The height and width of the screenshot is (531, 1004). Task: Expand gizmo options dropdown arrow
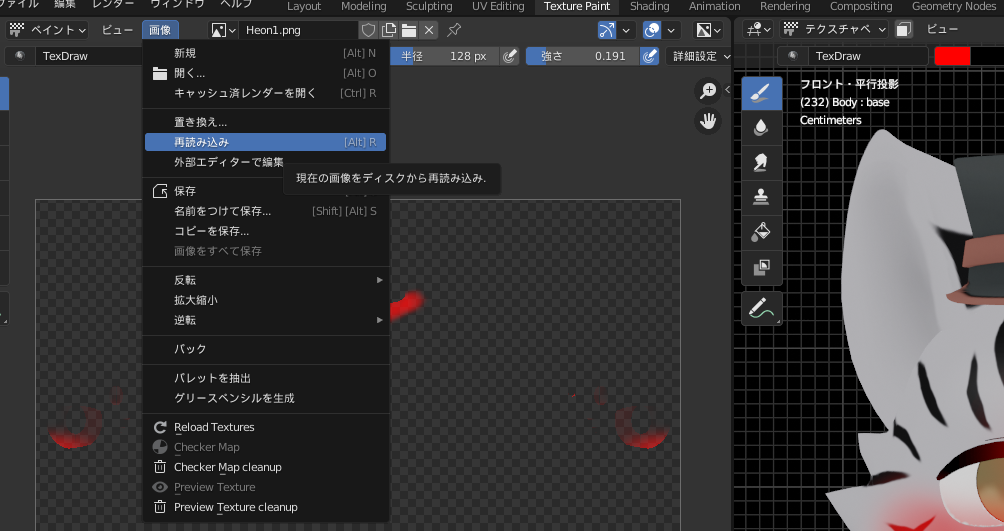[x=626, y=30]
